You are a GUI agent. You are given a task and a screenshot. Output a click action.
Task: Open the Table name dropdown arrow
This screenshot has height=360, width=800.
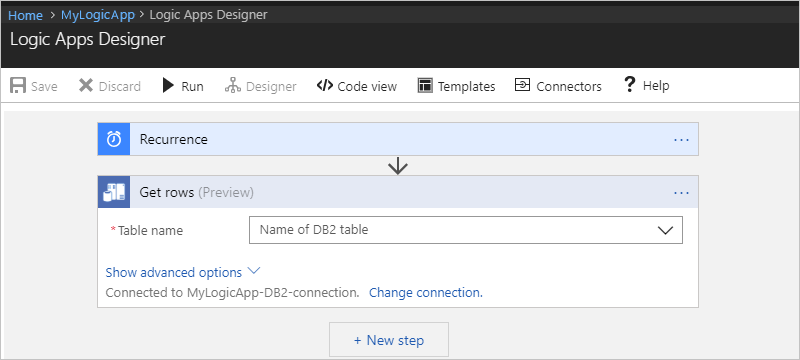pyautogui.click(x=665, y=230)
